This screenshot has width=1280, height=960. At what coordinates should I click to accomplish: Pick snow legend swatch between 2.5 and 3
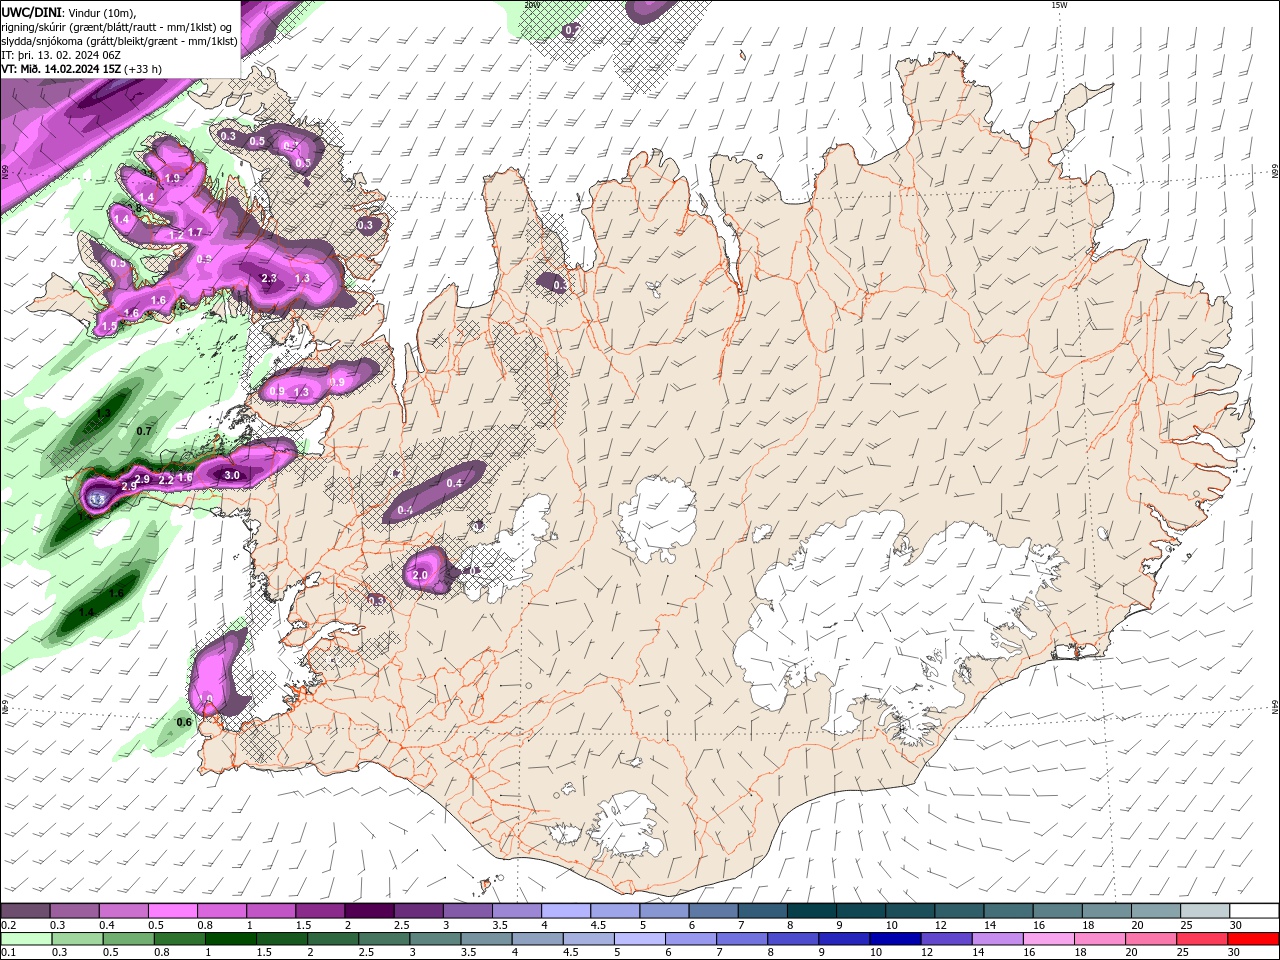[x=417, y=910]
